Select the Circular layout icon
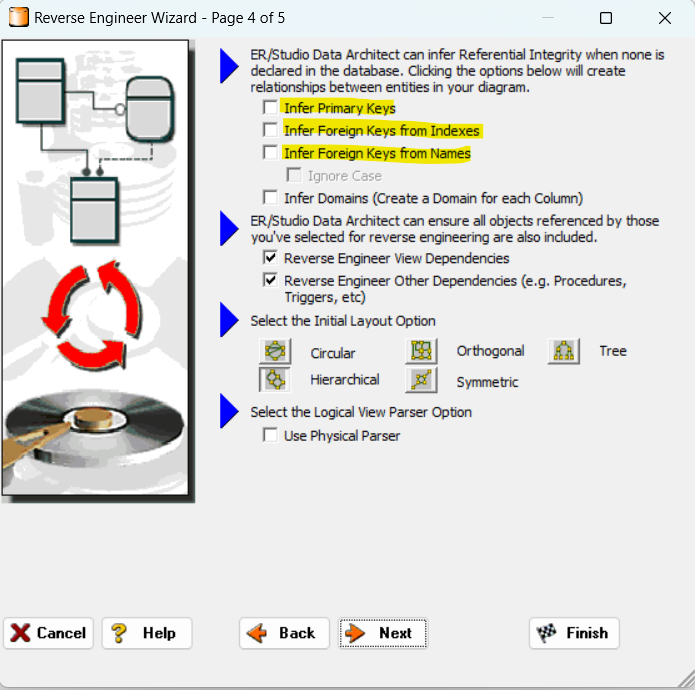 pos(275,351)
